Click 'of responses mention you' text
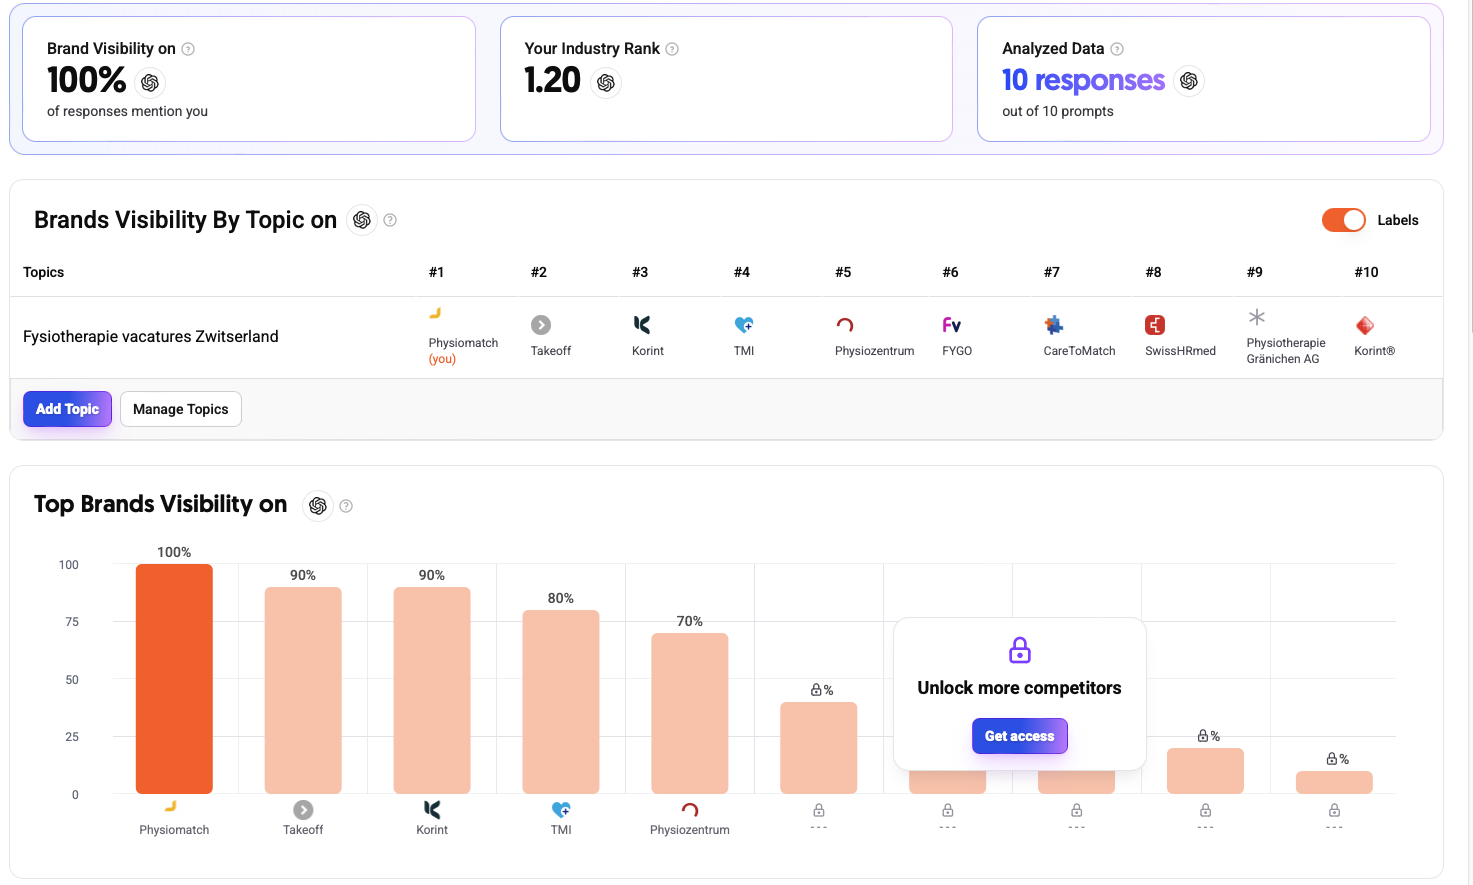The width and height of the screenshot is (1473, 885). coord(127,111)
